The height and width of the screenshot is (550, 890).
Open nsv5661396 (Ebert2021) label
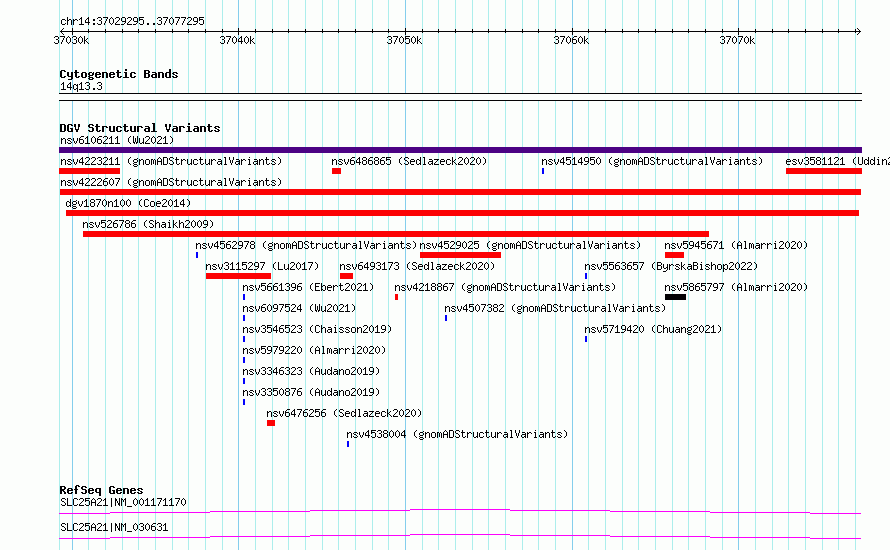click(x=308, y=287)
